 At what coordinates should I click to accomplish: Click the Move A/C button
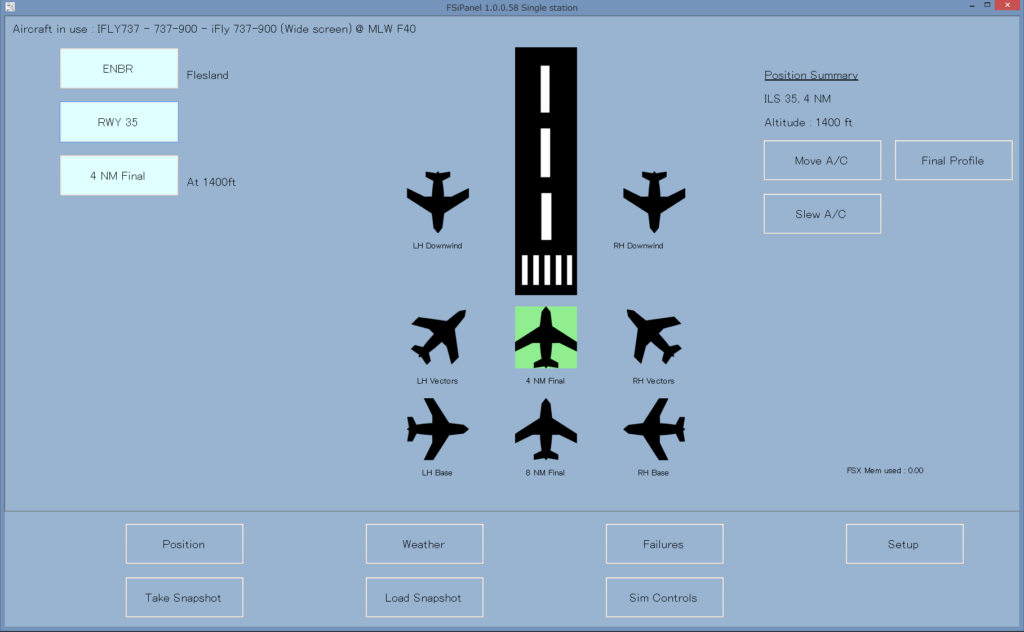(822, 160)
